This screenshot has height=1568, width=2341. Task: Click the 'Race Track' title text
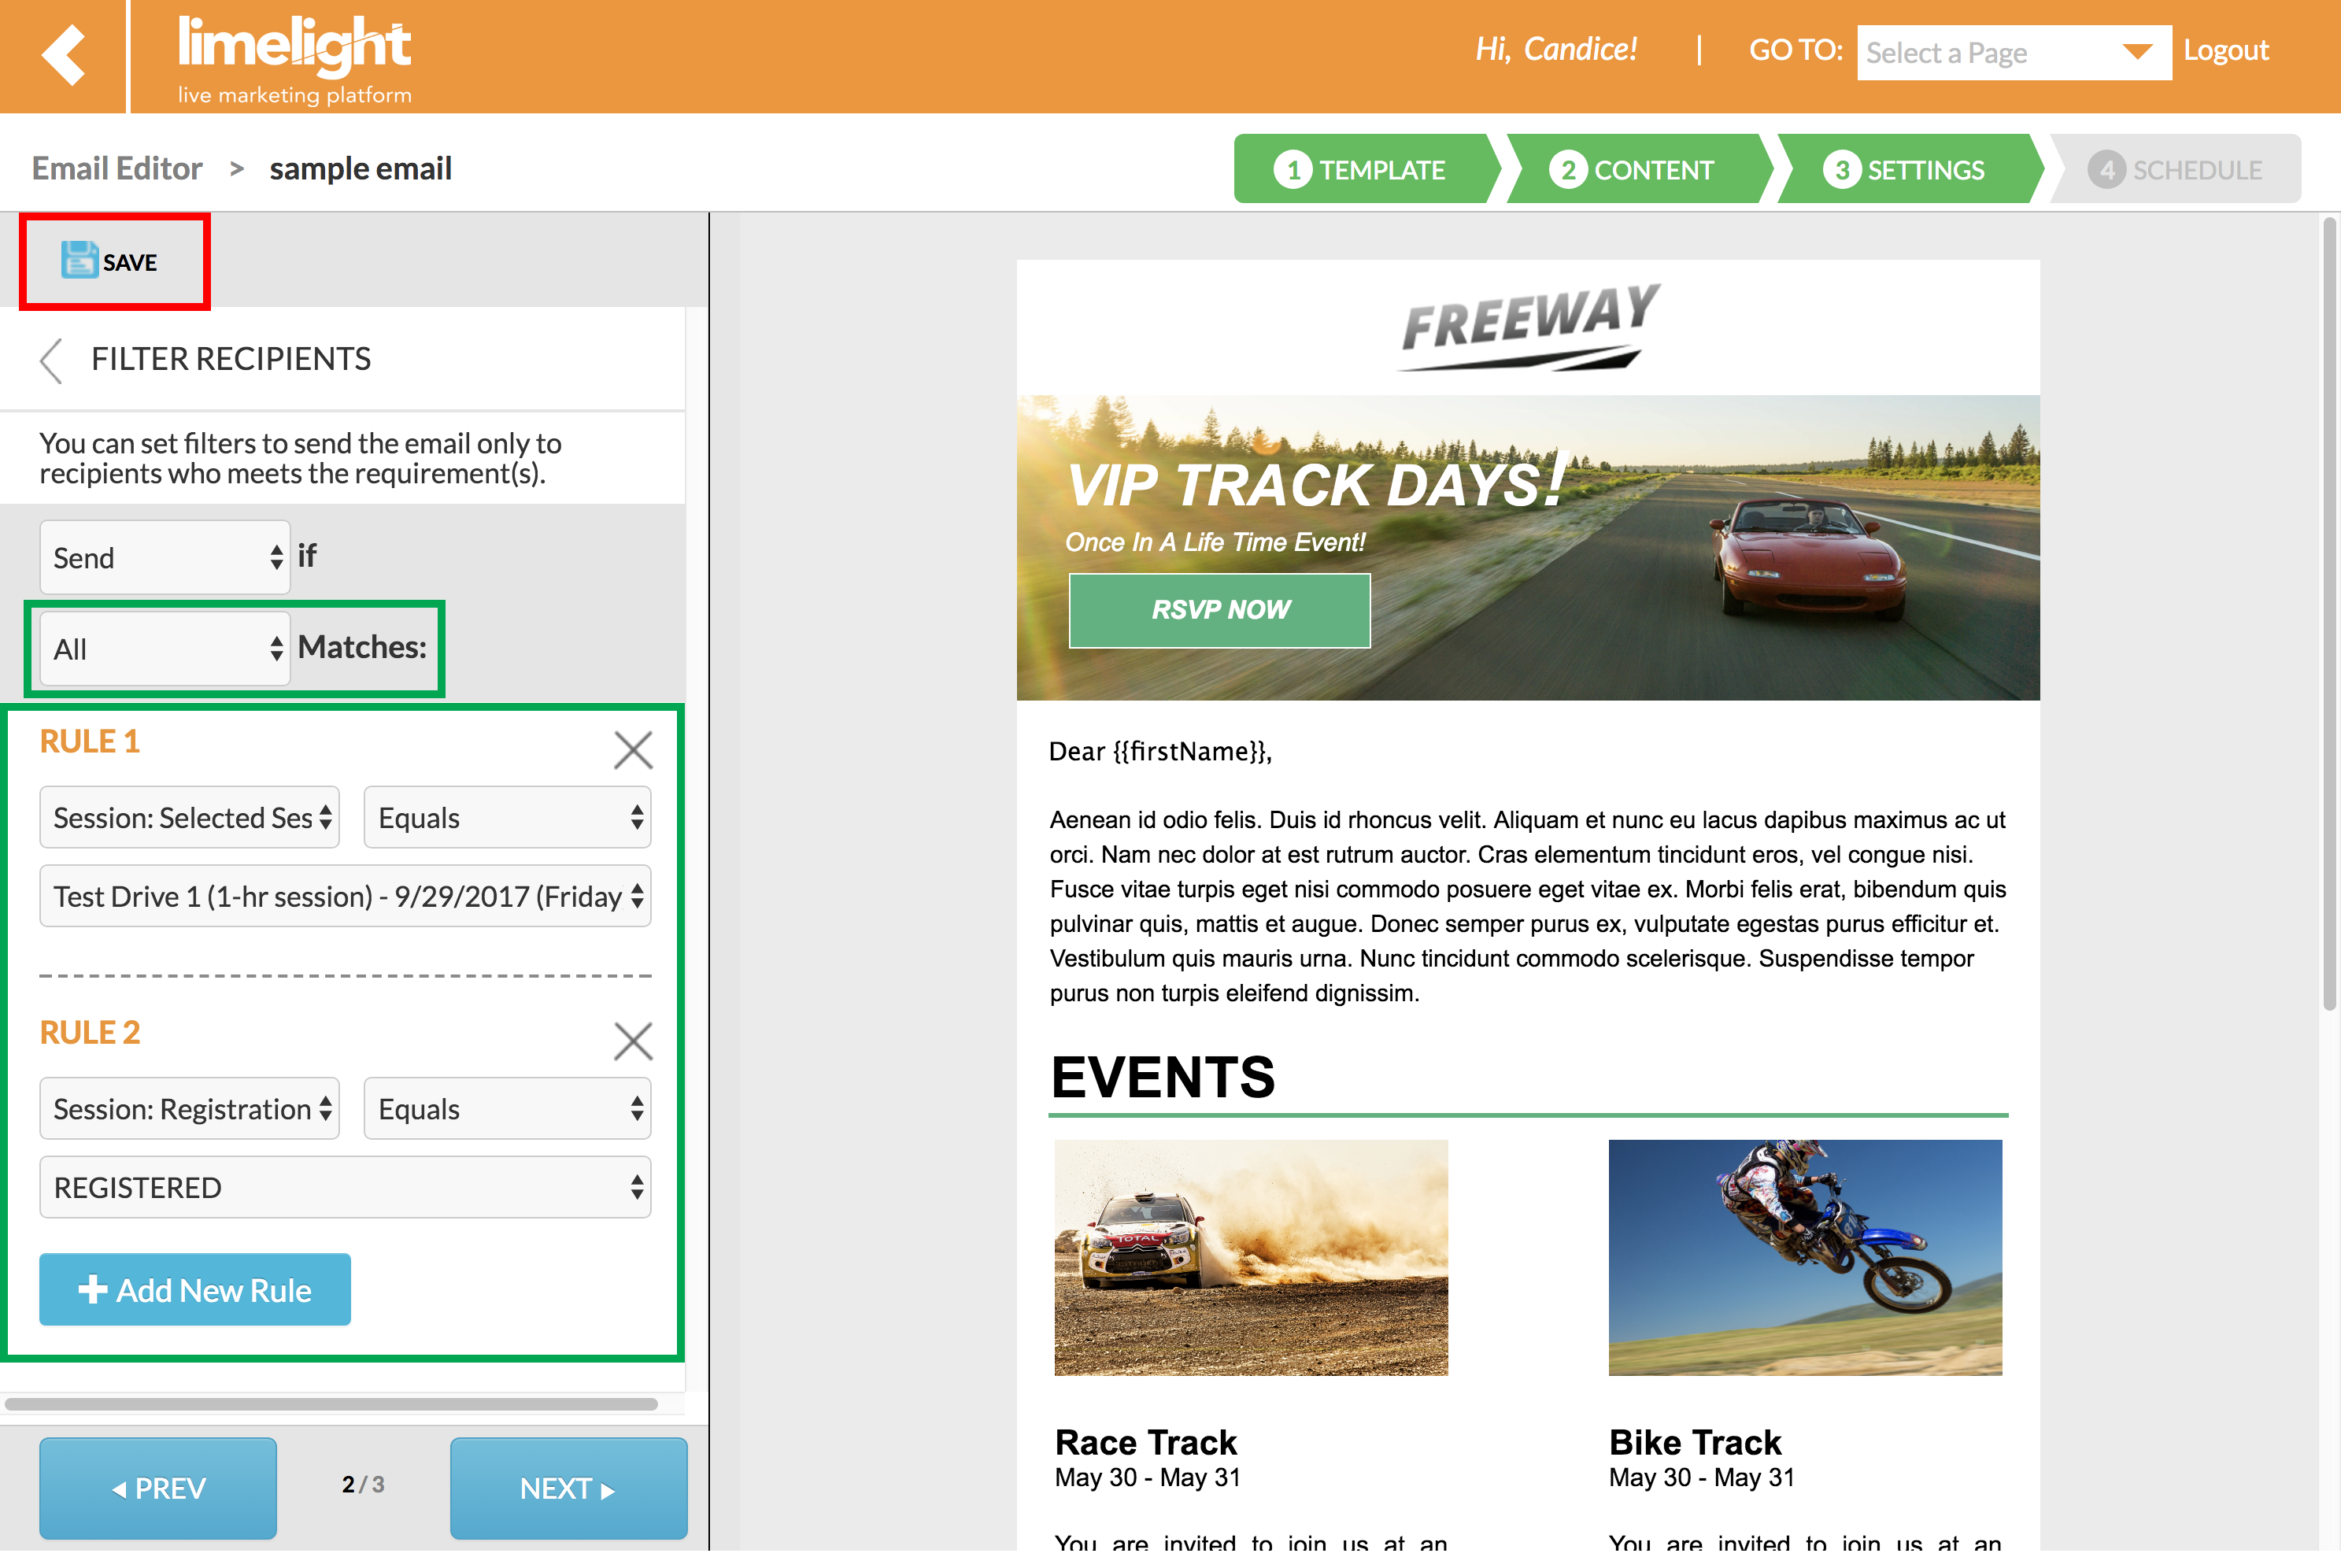1146,1442
